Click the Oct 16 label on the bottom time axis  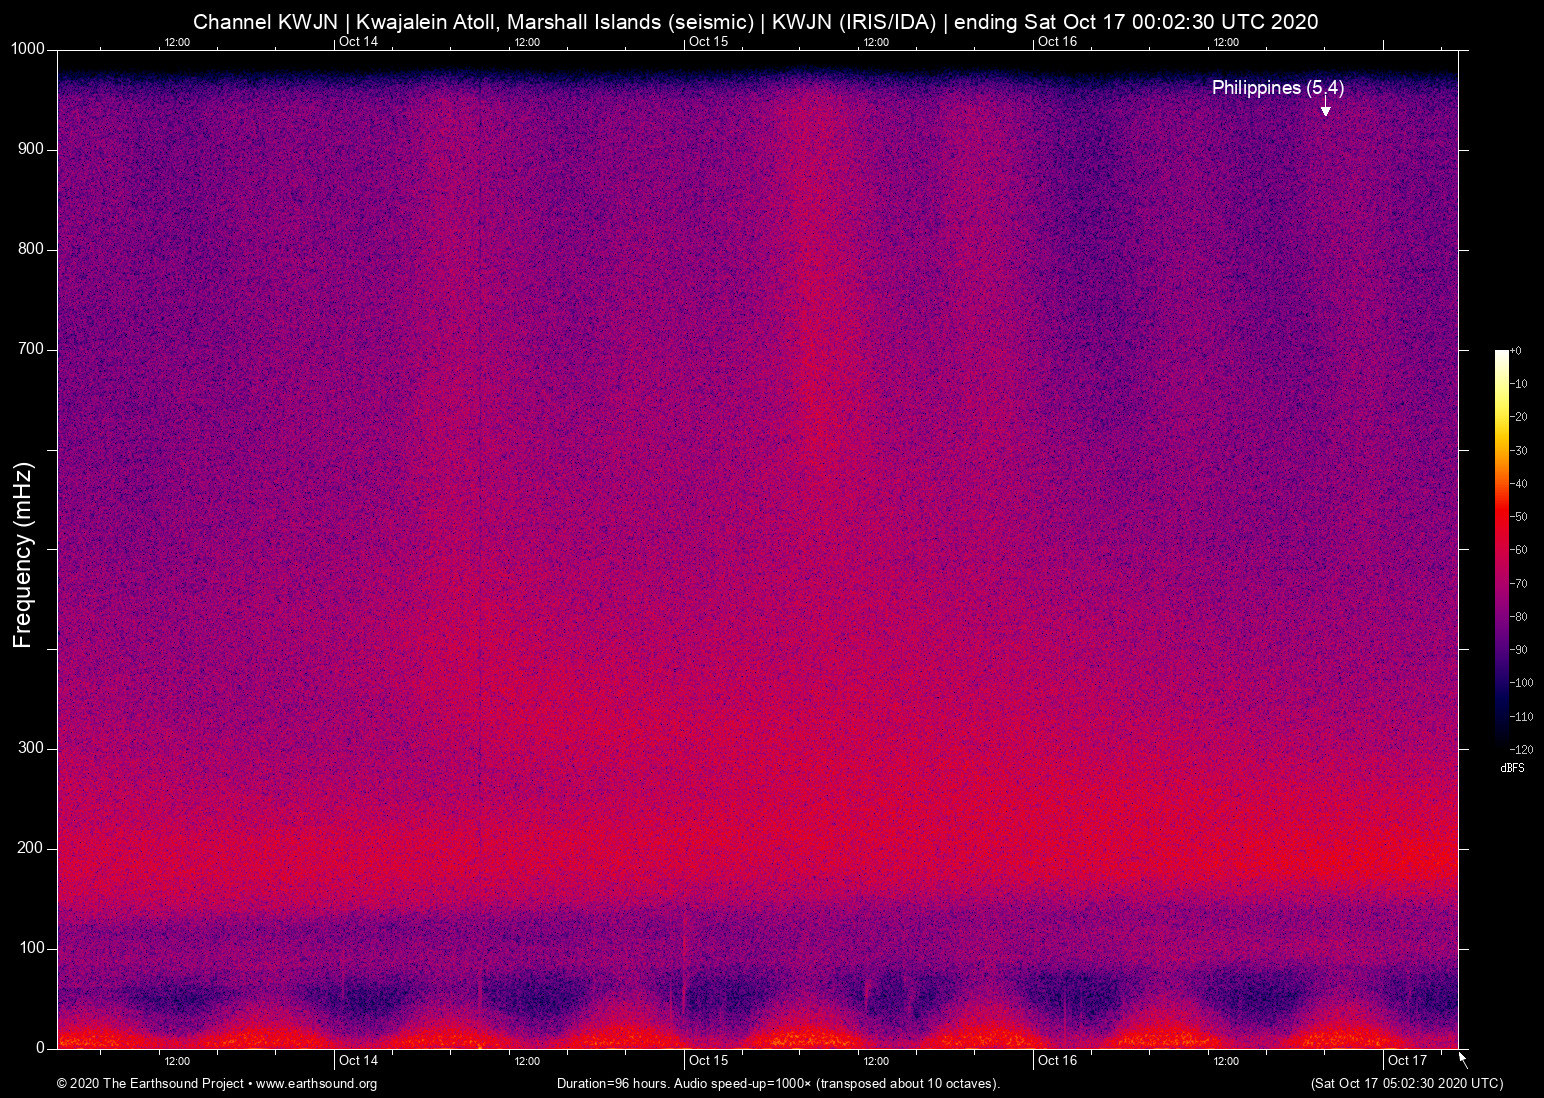(x=1057, y=1060)
